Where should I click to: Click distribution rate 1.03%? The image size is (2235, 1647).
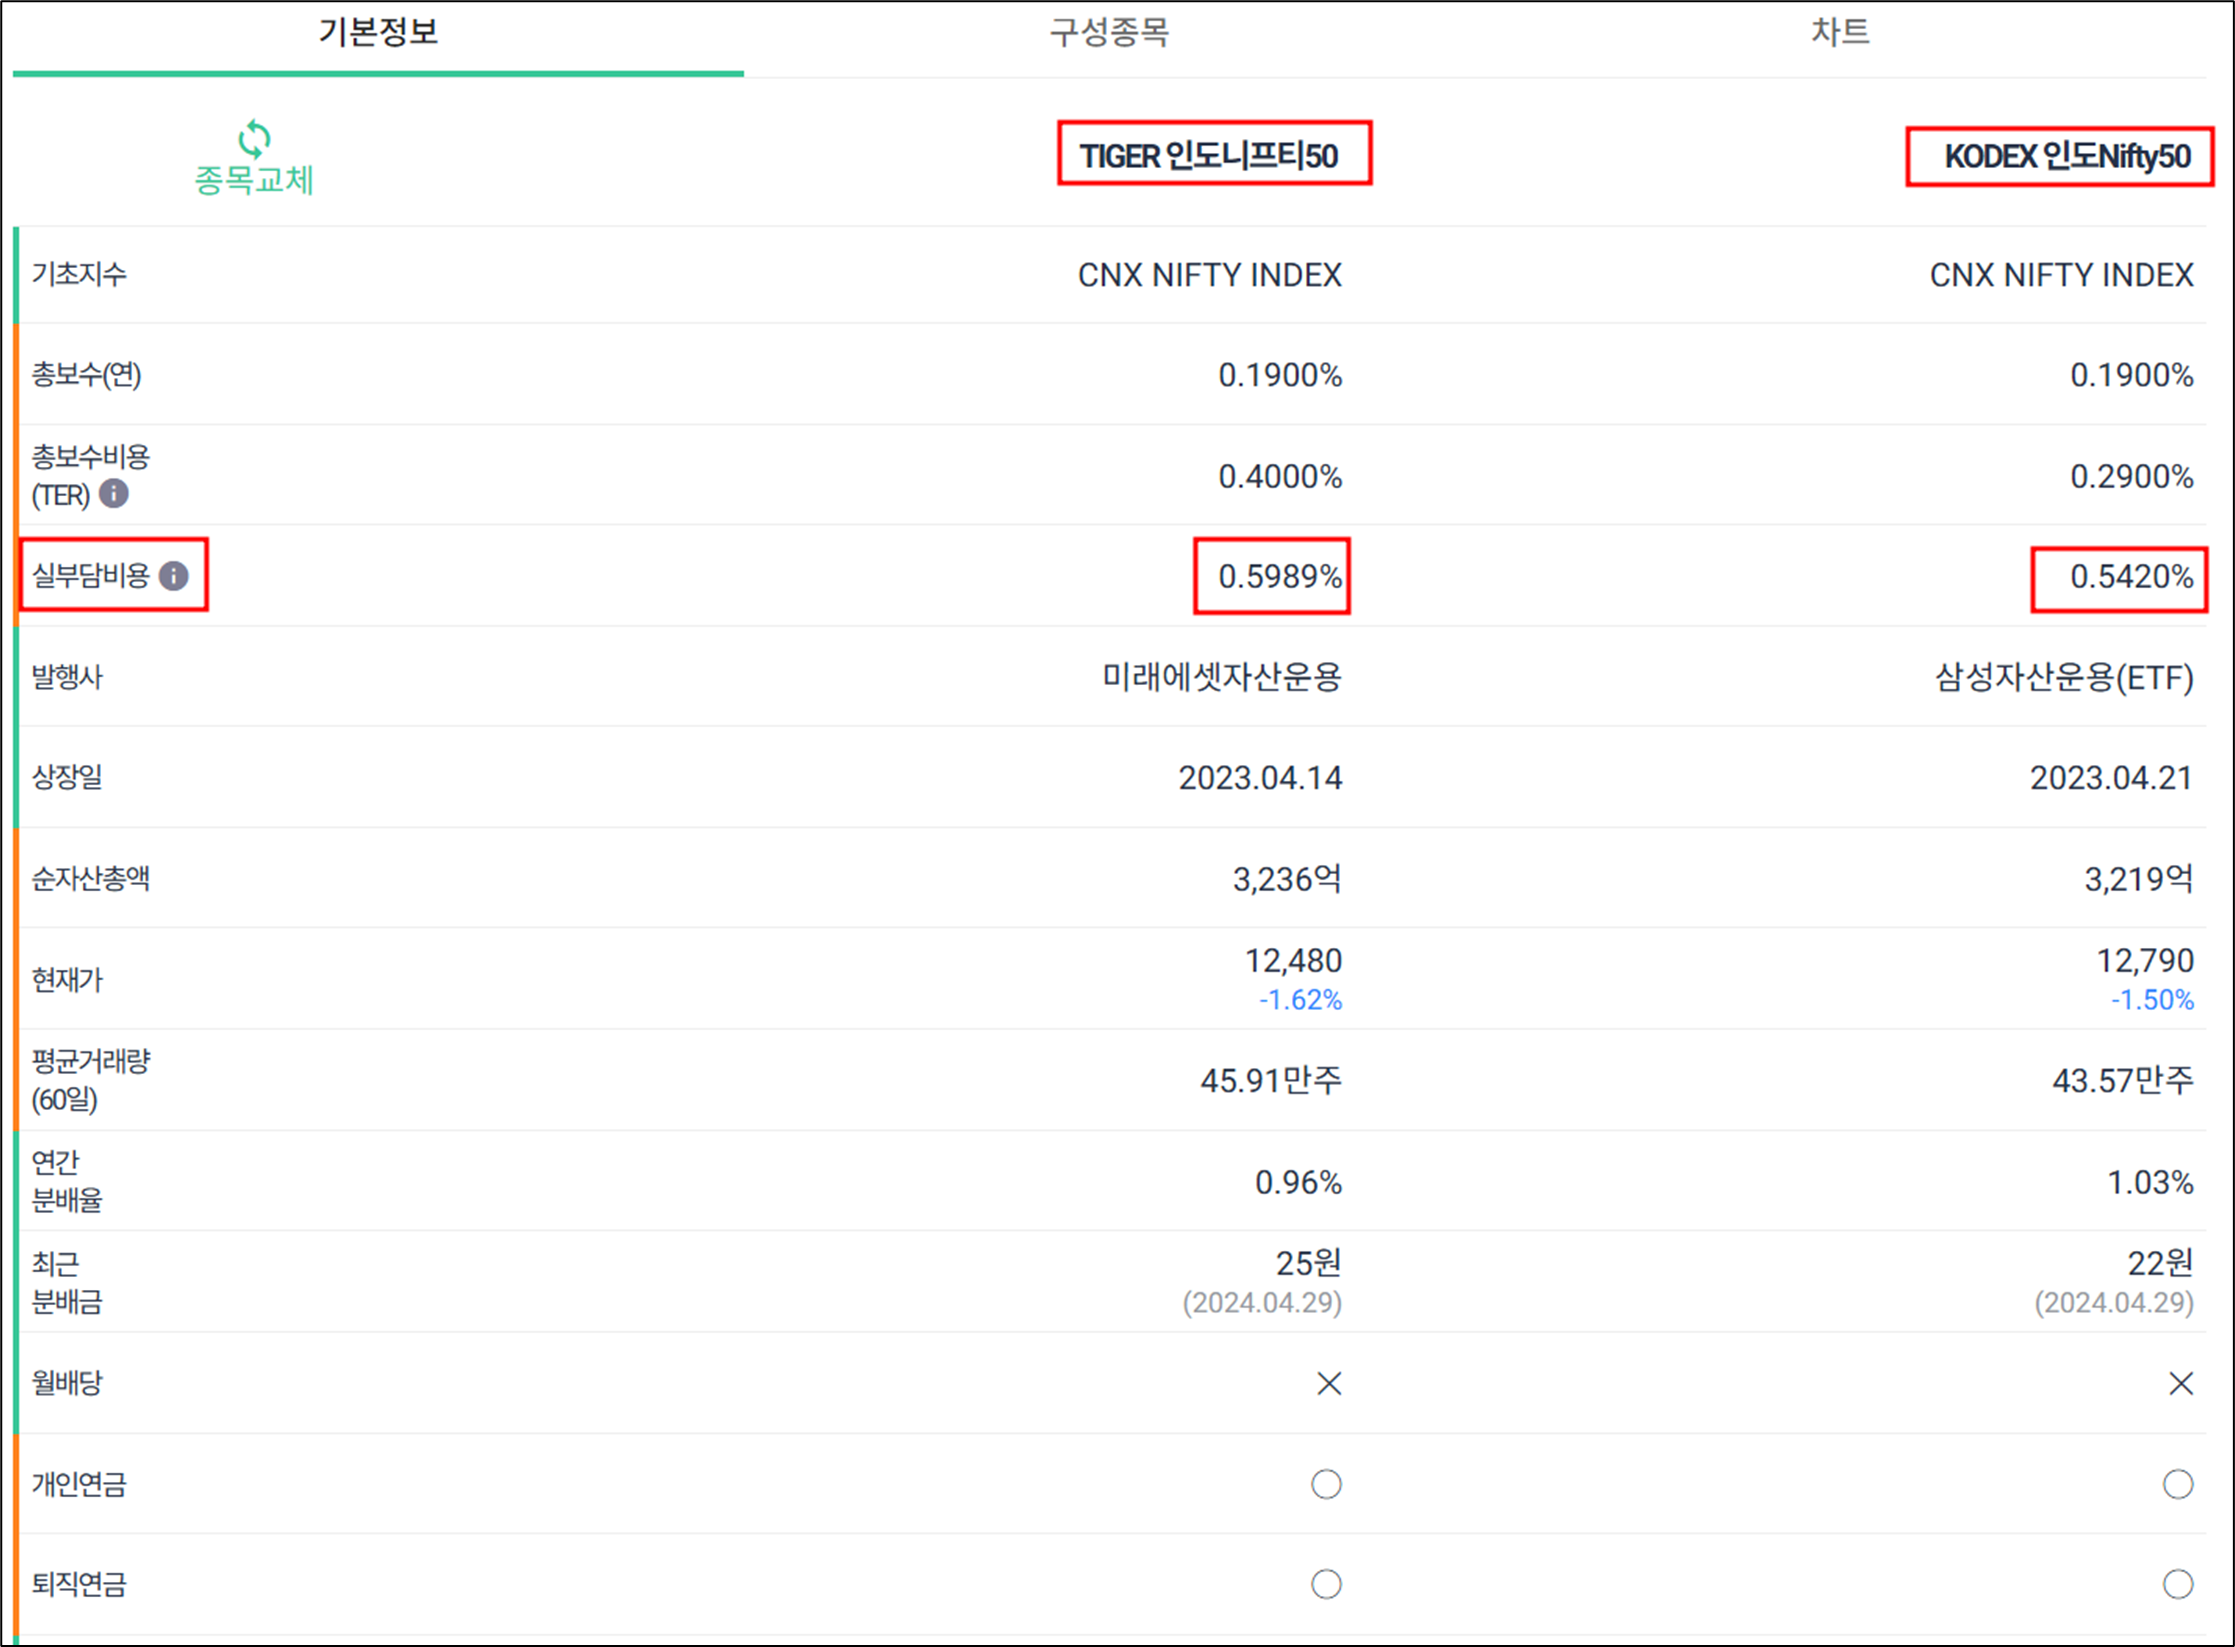coord(2151,1183)
